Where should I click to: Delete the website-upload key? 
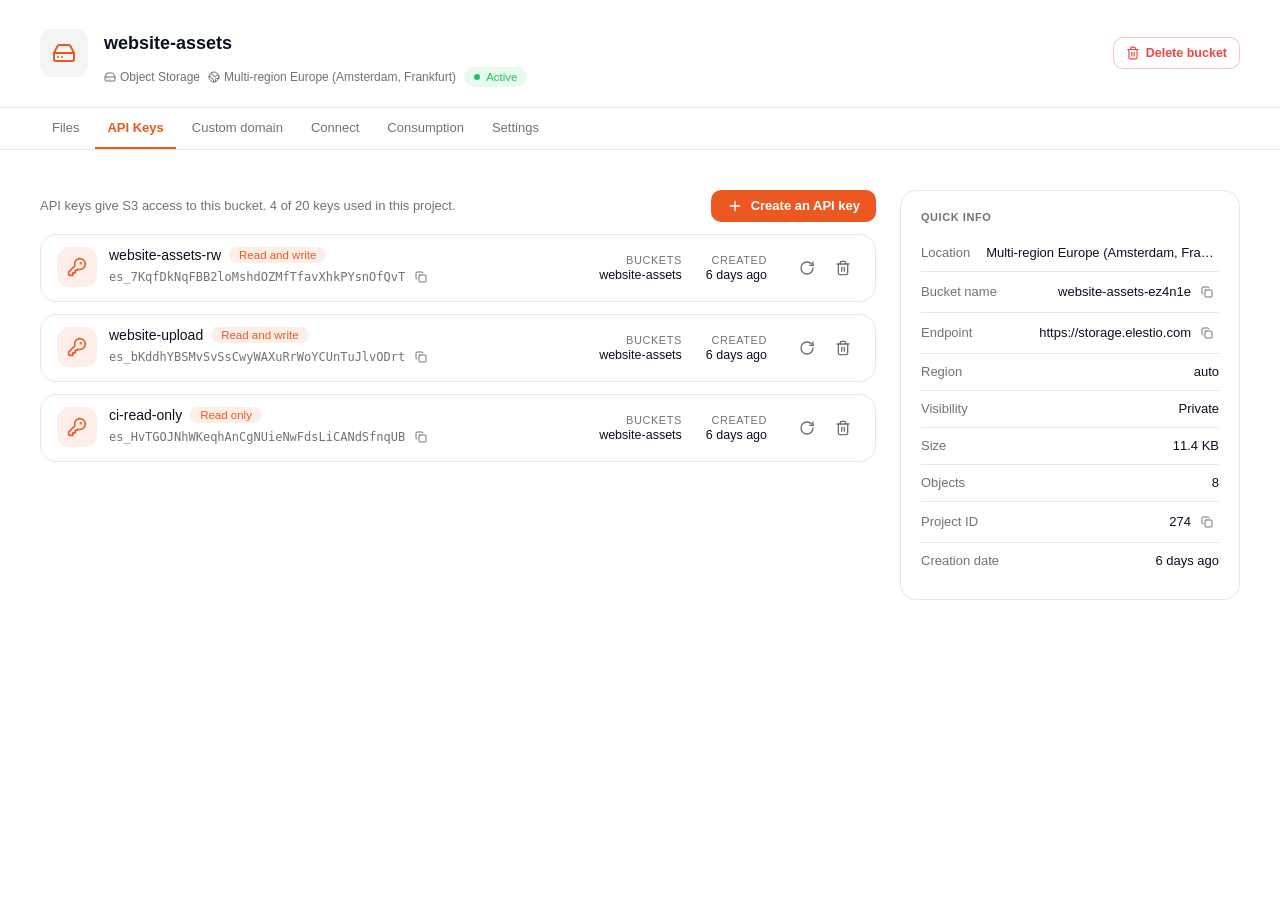pyautogui.click(x=843, y=348)
